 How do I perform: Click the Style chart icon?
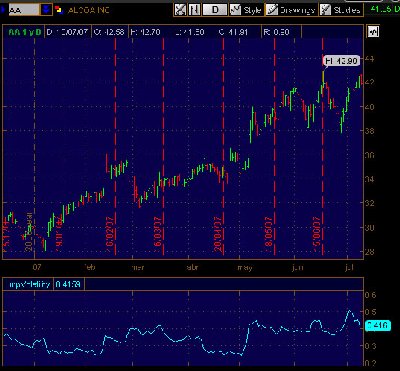point(235,10)
